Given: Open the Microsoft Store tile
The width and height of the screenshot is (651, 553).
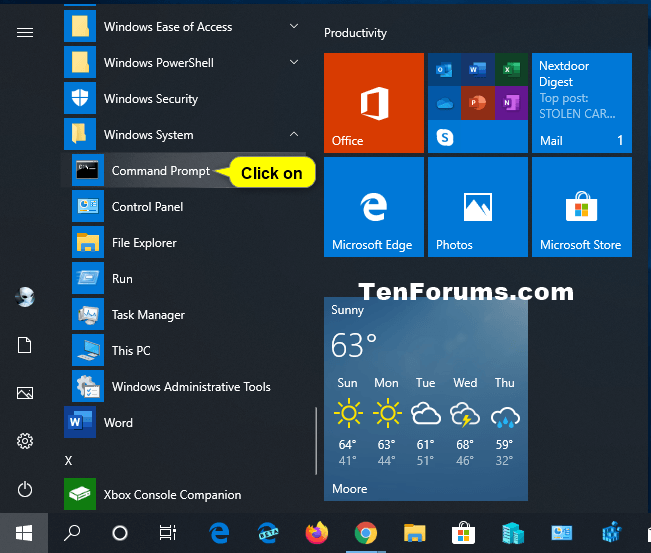Looking at the screenshot, I should (582, 207).
